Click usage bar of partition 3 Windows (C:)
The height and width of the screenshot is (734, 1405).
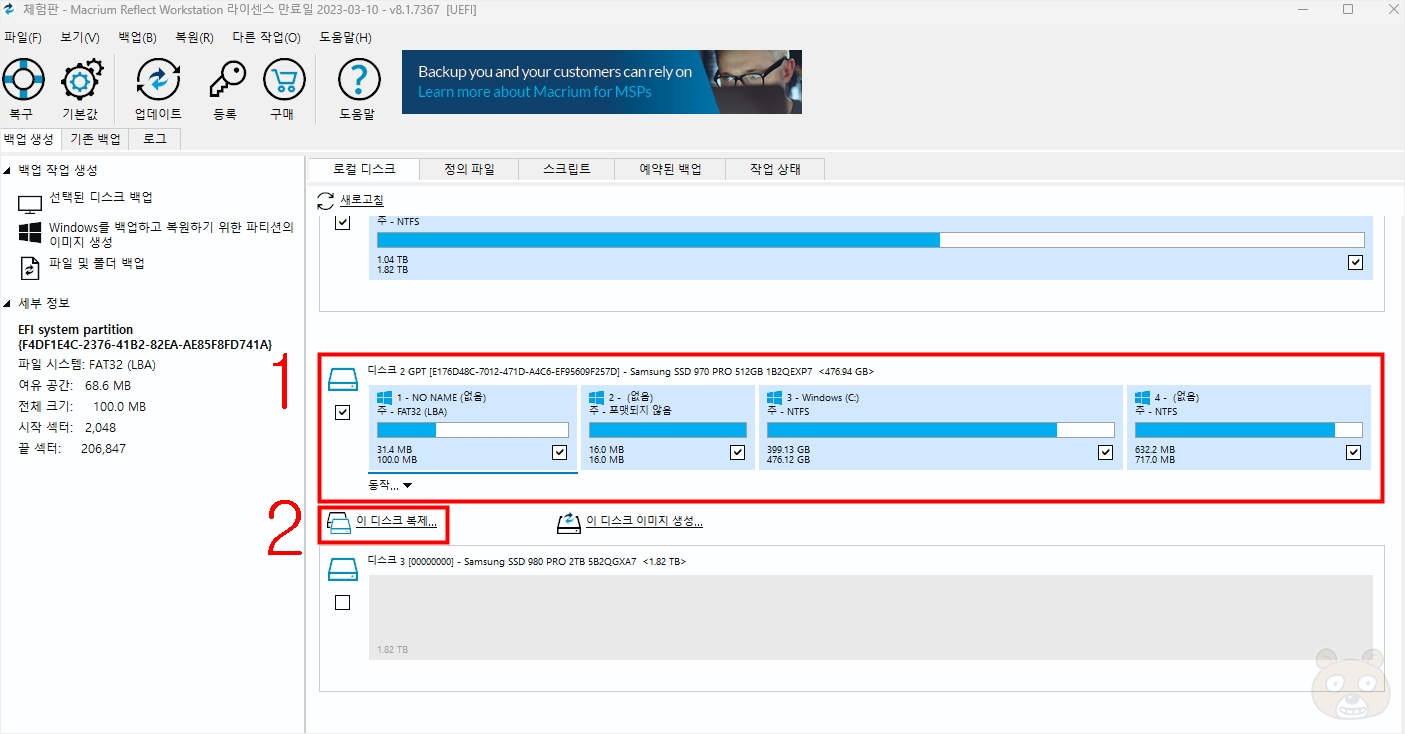(940, 430)
